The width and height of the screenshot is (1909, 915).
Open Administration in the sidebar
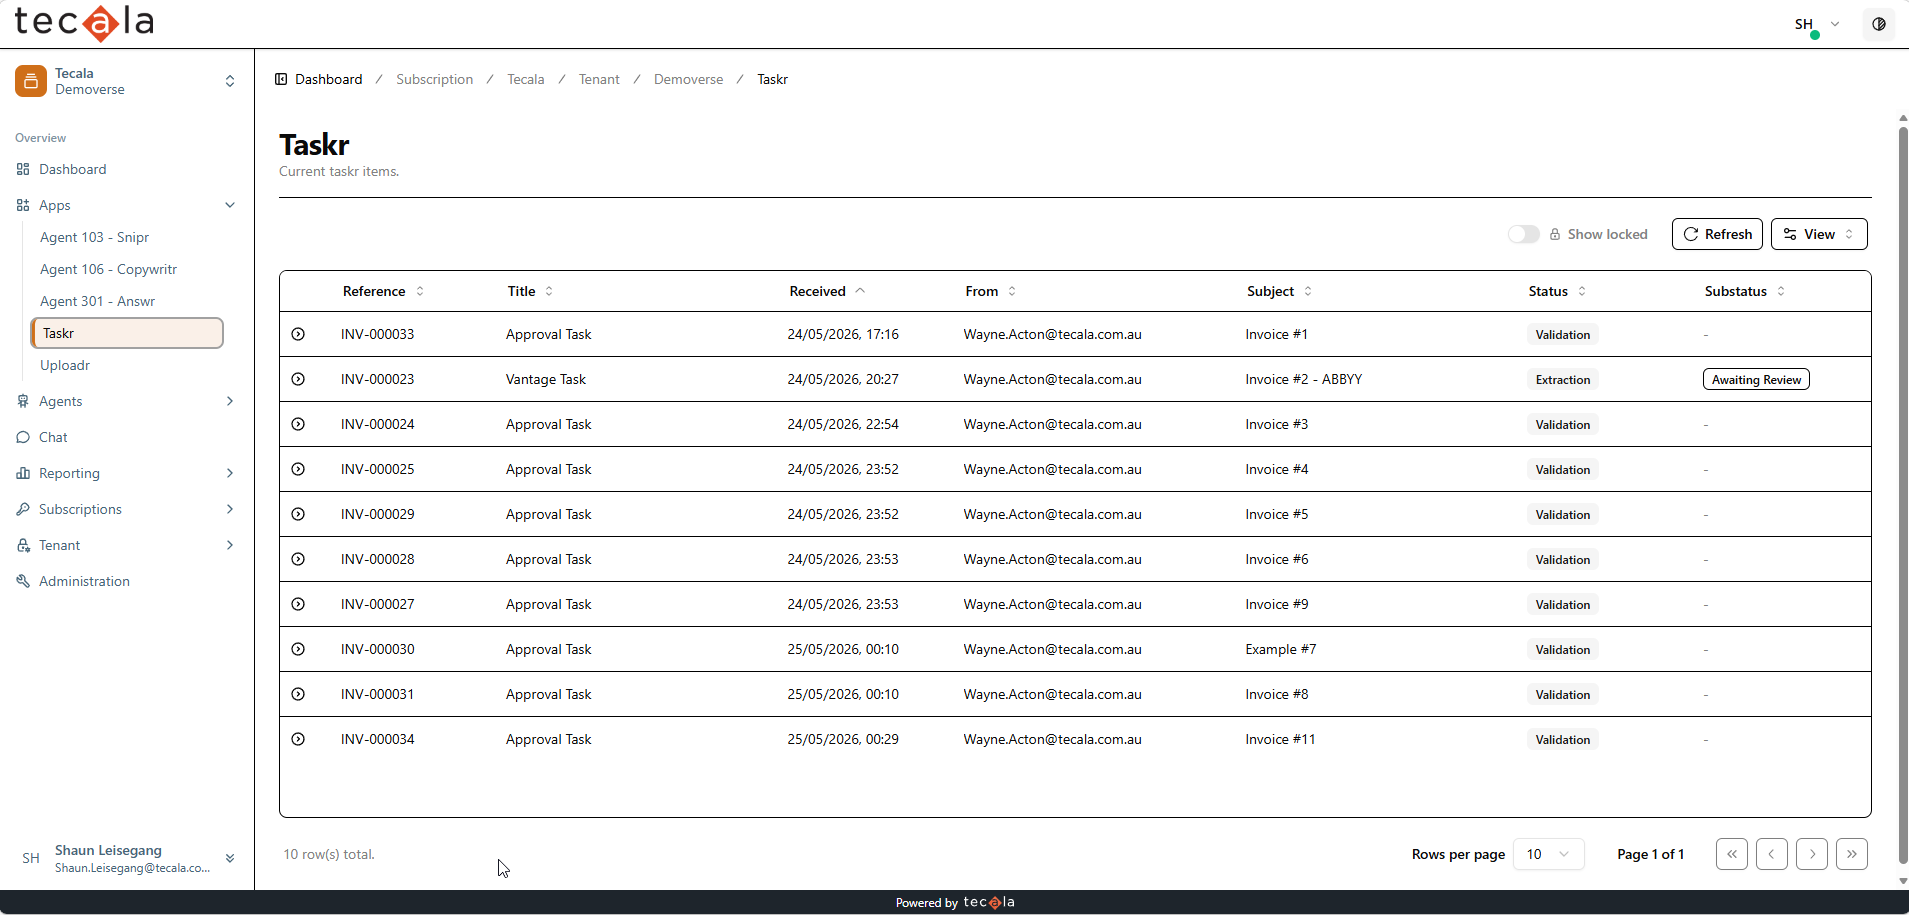(84, 581)
